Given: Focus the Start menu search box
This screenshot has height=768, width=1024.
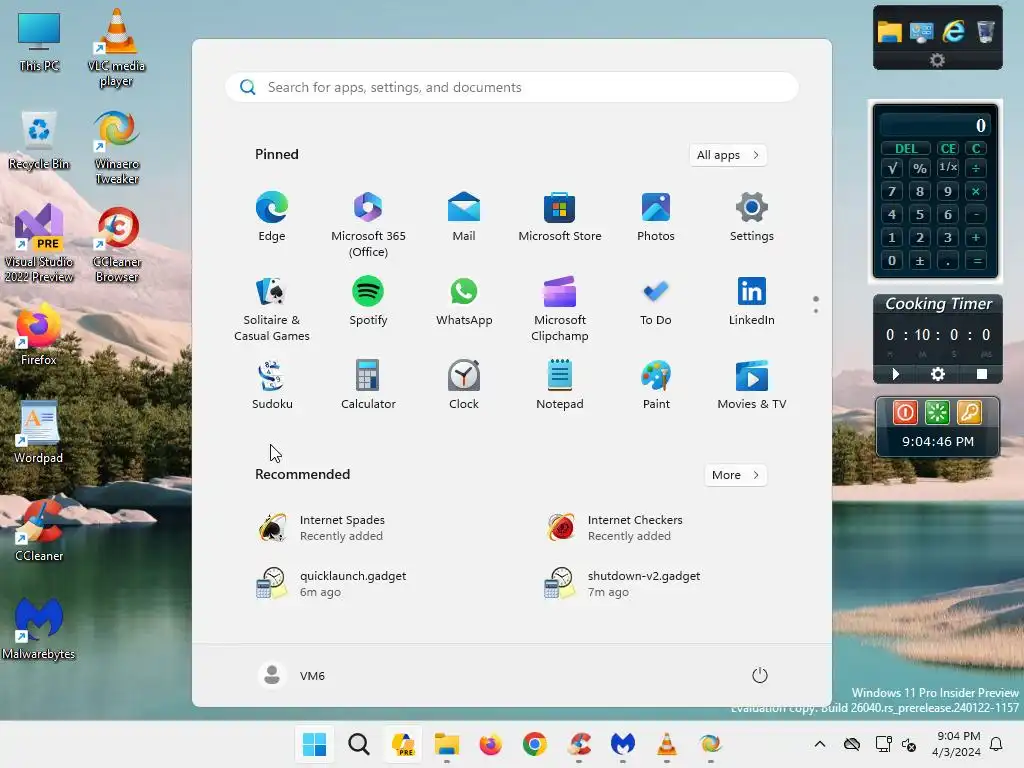Looking at the screenshot, I should (x=512, y=87).
